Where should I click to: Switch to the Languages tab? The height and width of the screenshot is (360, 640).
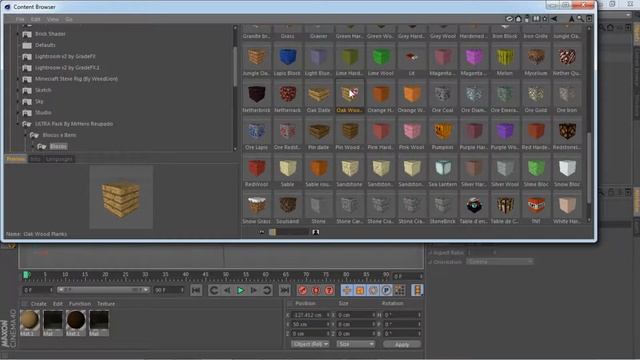(59, 159)
